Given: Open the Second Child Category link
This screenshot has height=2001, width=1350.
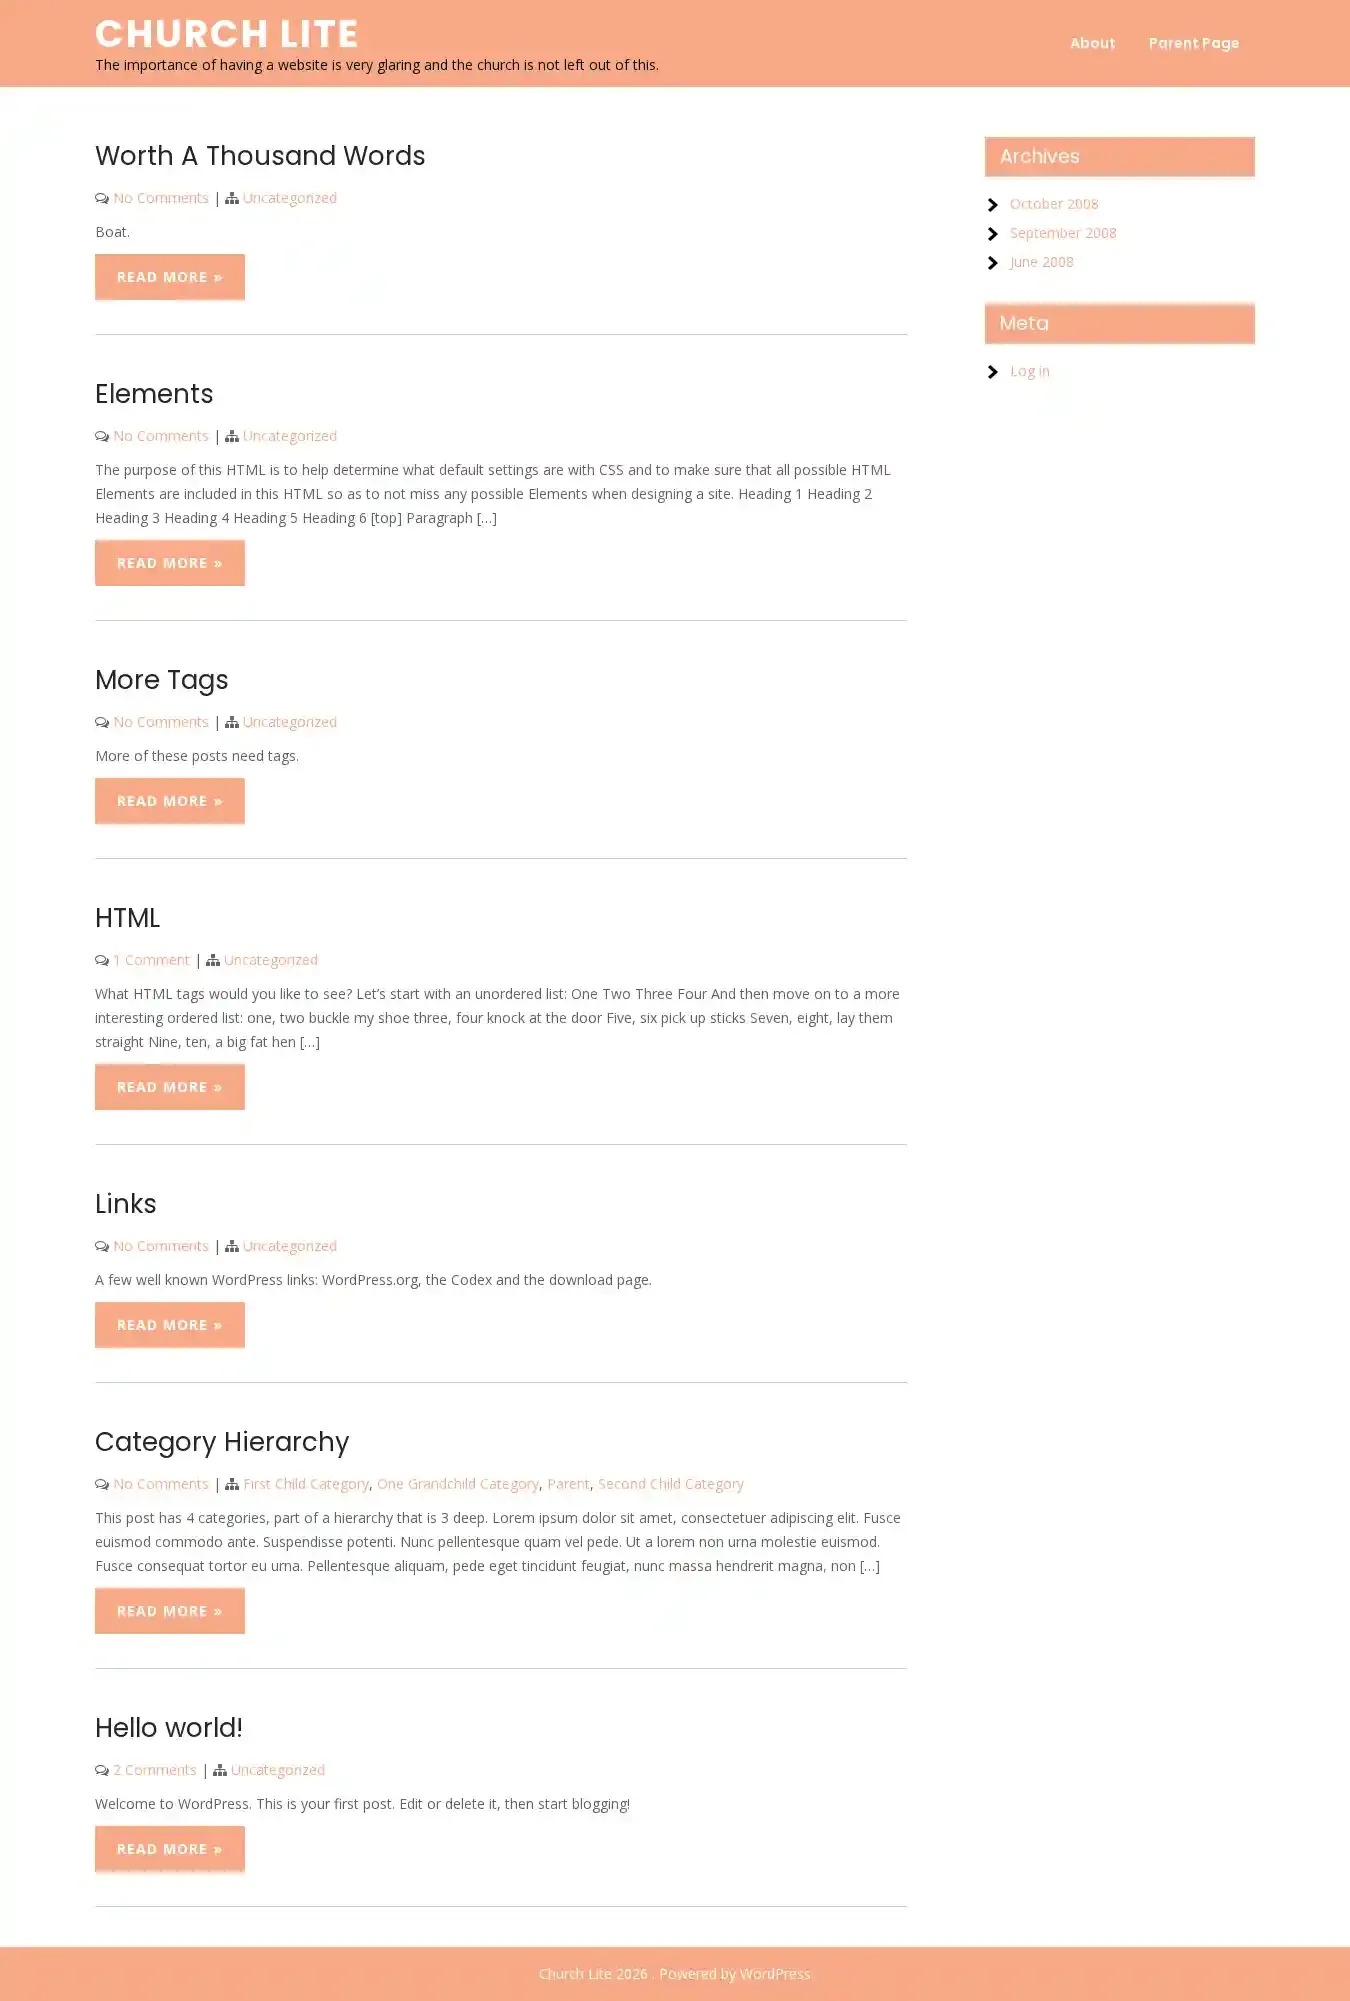Looking at the screenshot, I should tap(671, 1484).
